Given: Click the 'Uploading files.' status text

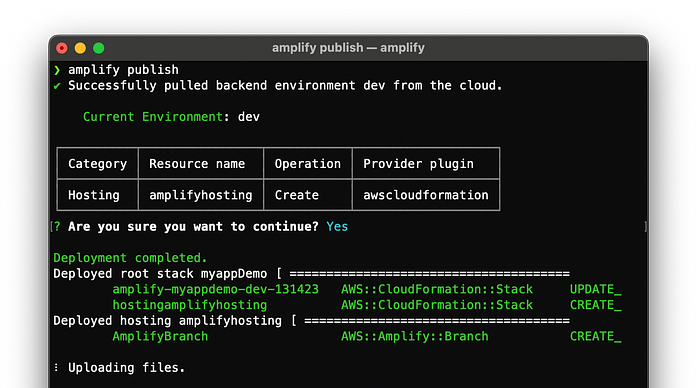Looking at the screenshot, I should click(x=126, y=367).
